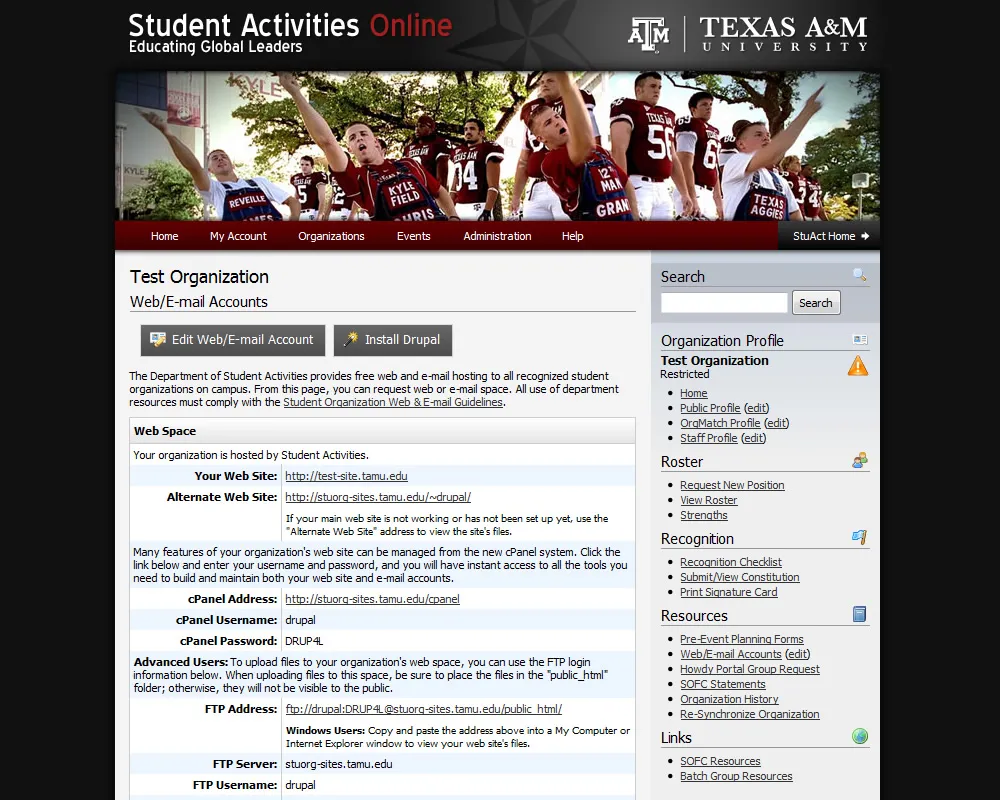Open the cPanel address link

coord(372,599)
